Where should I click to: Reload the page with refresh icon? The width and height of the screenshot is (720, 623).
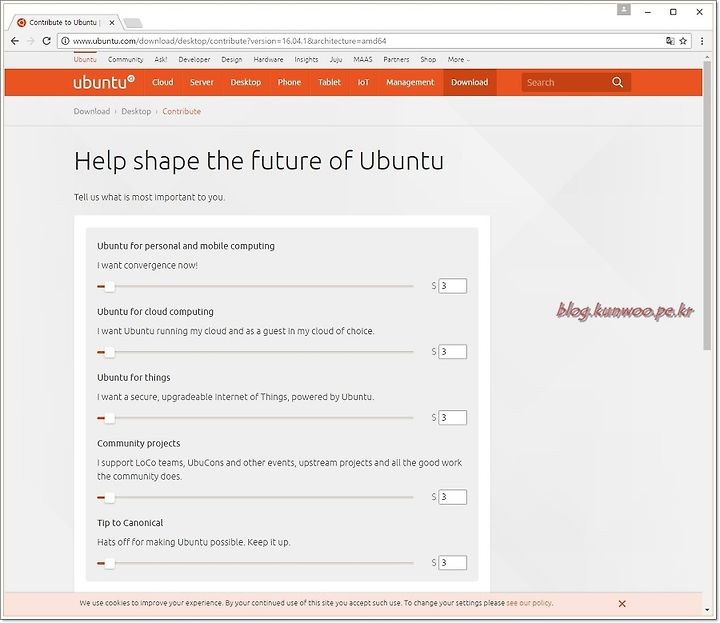(46, 41)
